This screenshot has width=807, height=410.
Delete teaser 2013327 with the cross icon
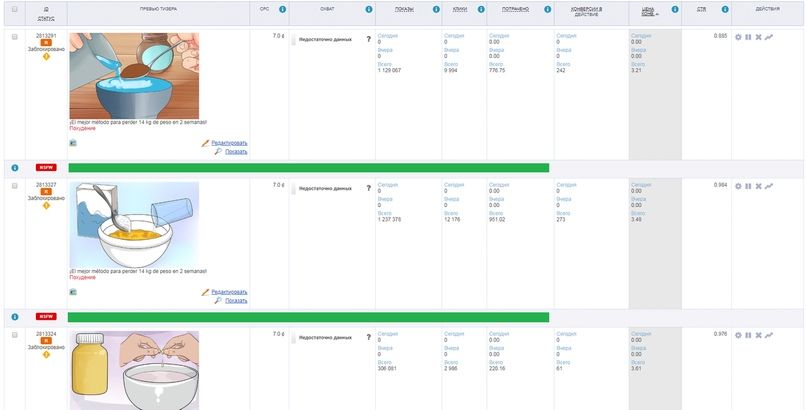point(758,186)
